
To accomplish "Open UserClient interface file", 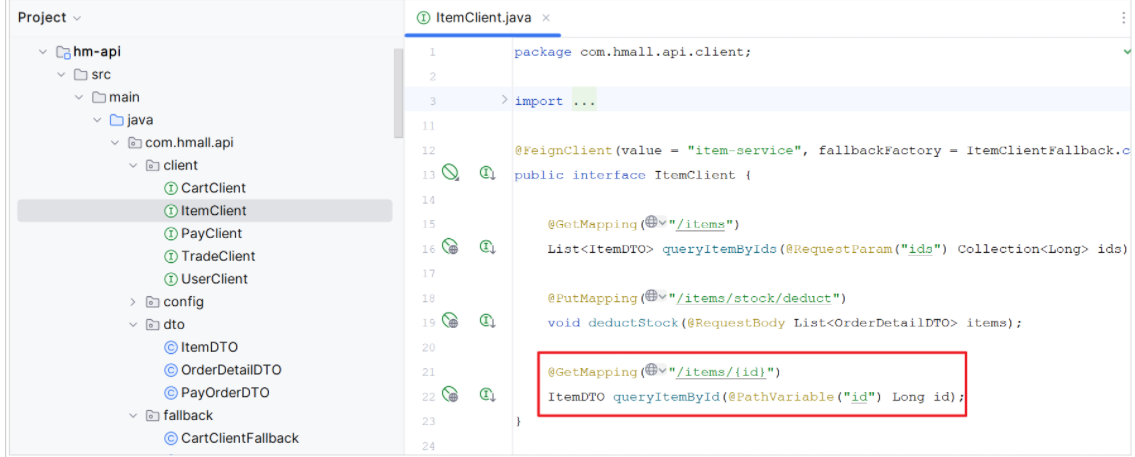I will point(214,279).
